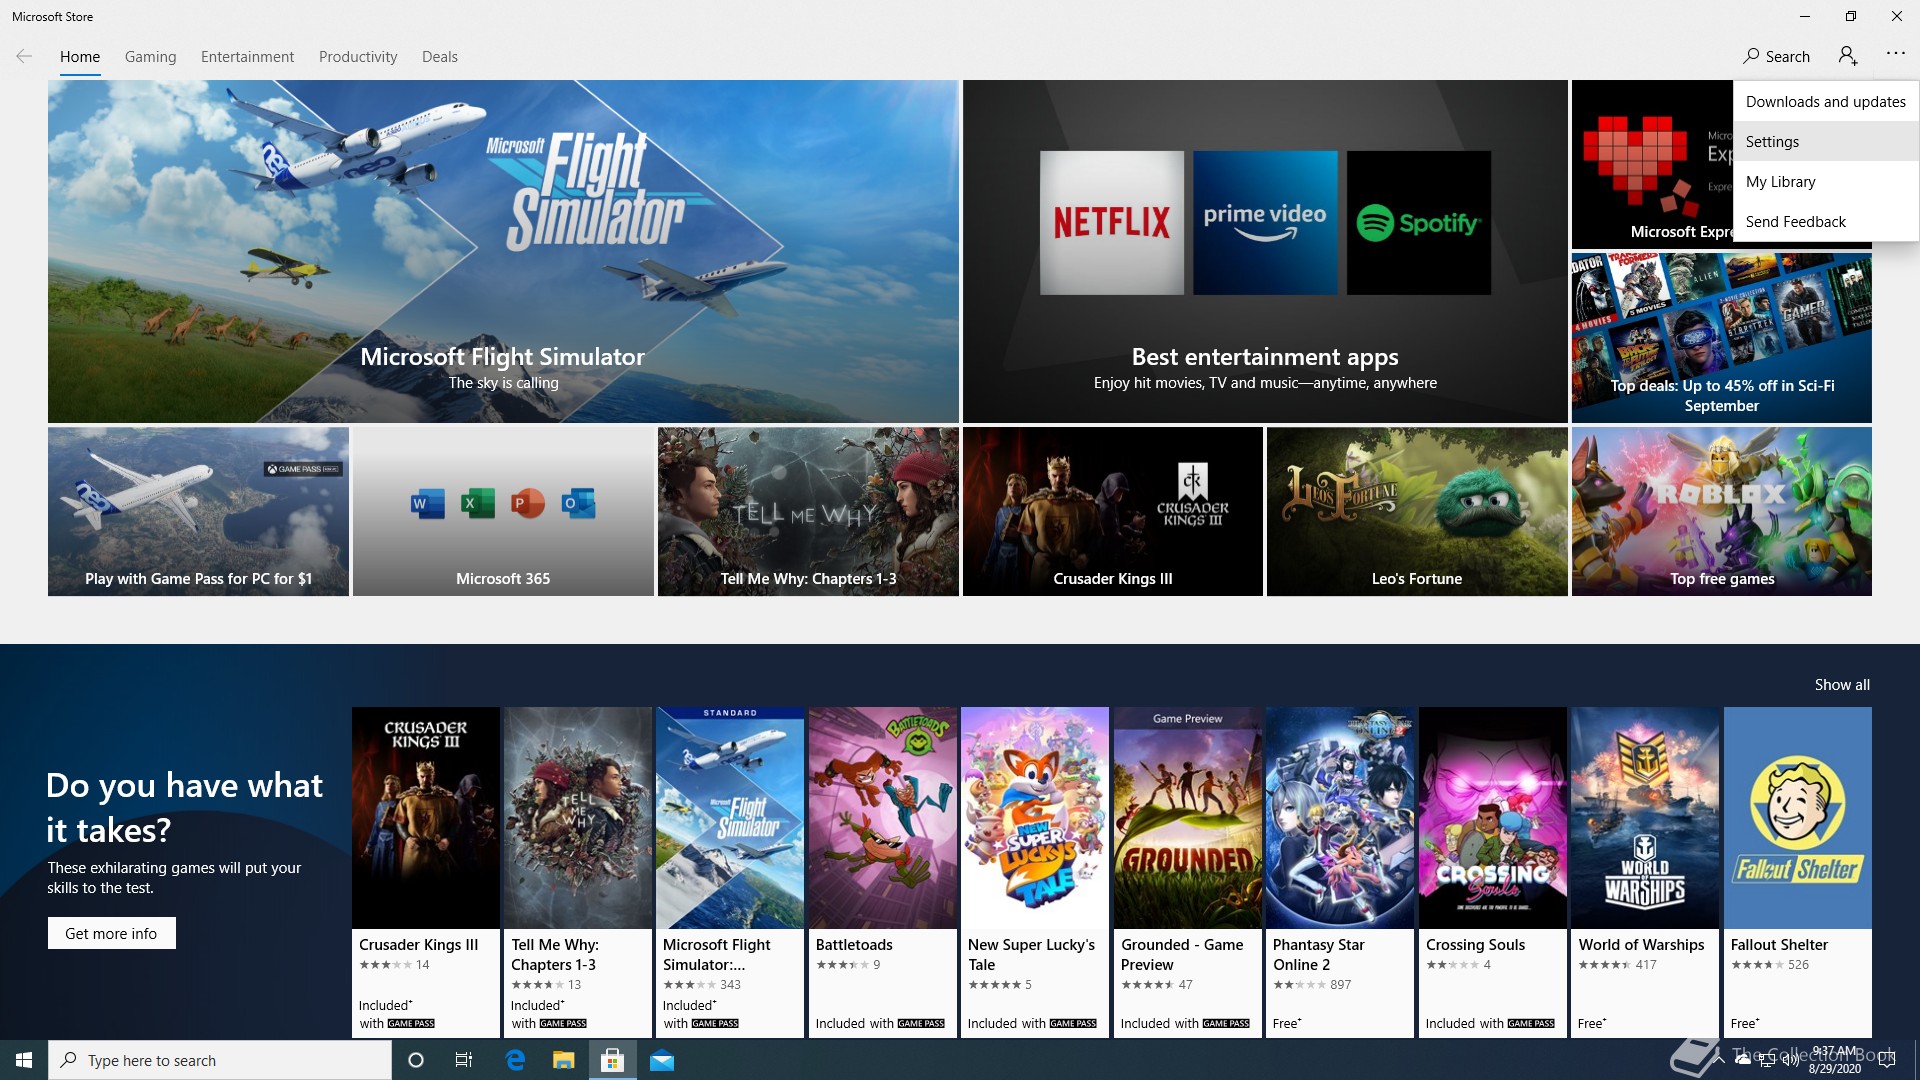Click the back arrow in Store header
Screen dimensions: 1920x1080
pos(24,56)
